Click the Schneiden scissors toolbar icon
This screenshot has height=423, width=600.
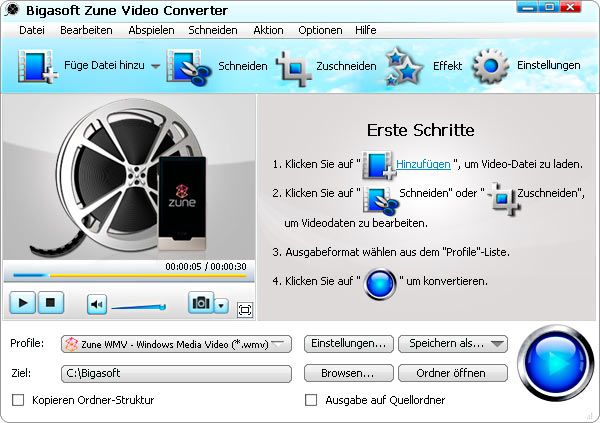(189, 67)
